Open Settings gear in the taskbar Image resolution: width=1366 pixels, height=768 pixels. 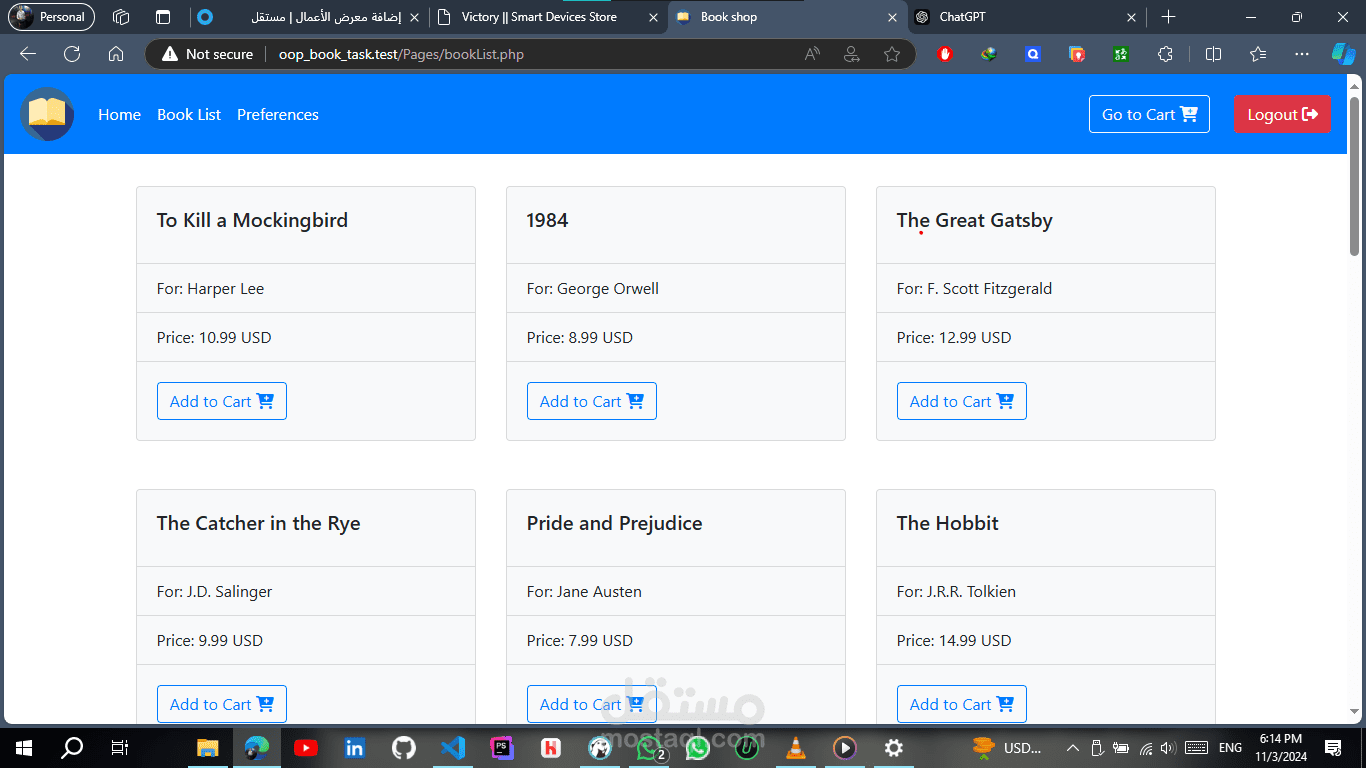tap(894, 747)
